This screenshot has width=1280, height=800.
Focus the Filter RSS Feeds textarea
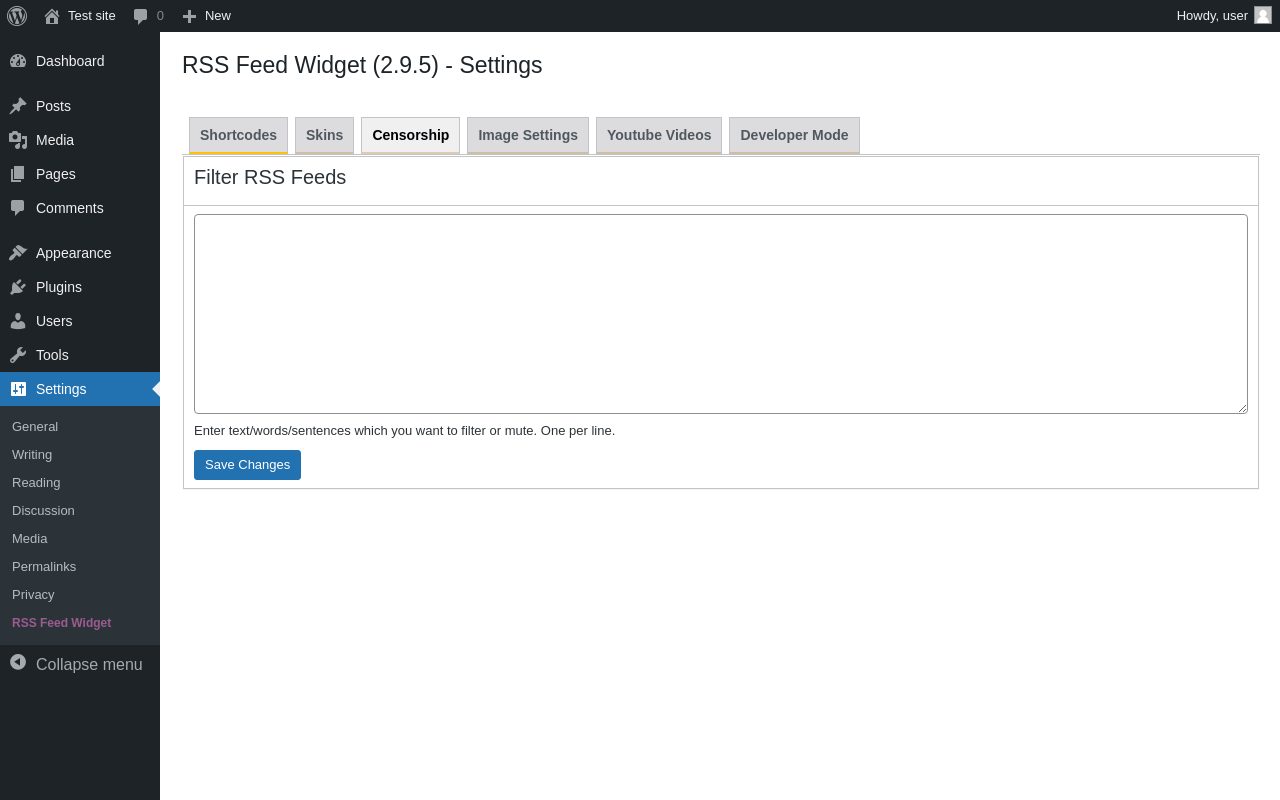[721, 314]
